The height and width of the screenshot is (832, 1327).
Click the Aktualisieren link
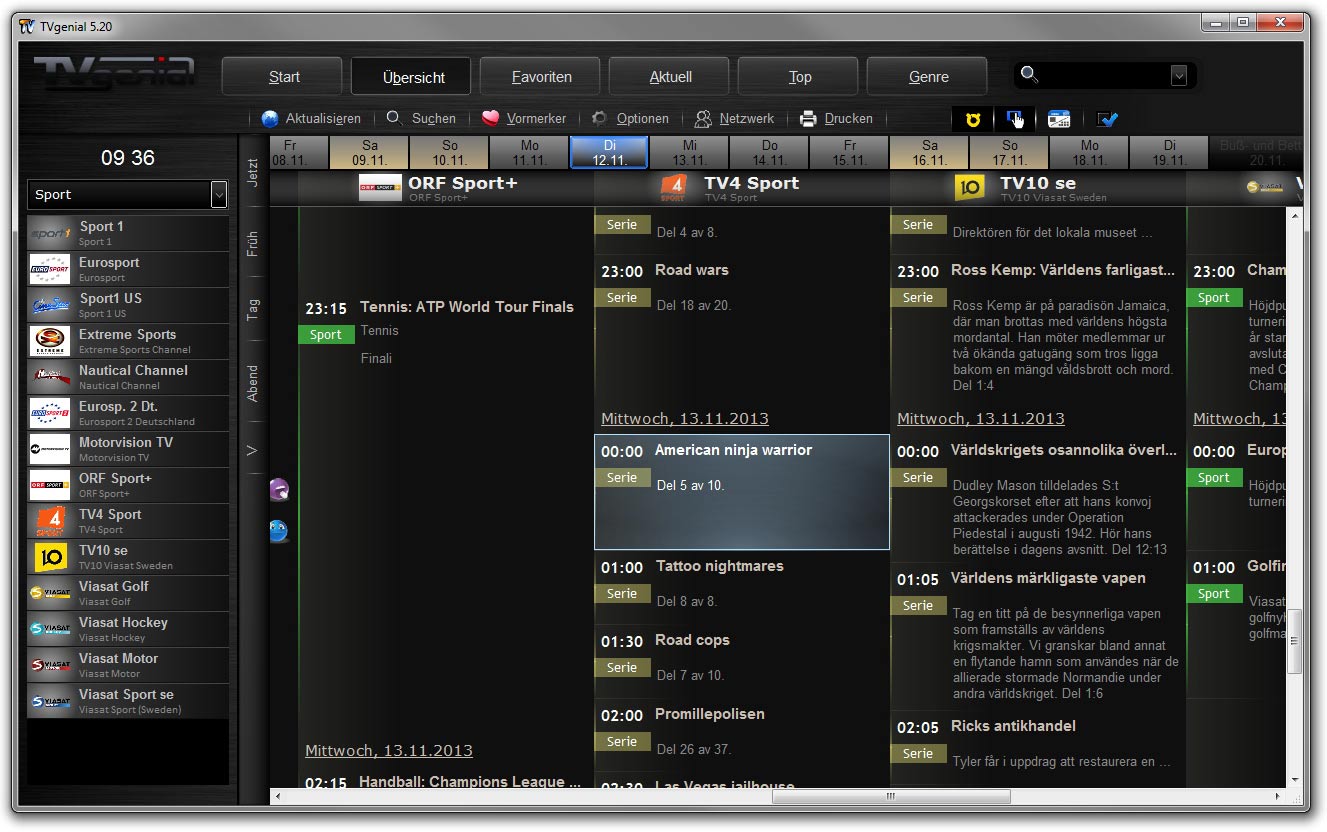pyautogui.click(x=323, y=119)
